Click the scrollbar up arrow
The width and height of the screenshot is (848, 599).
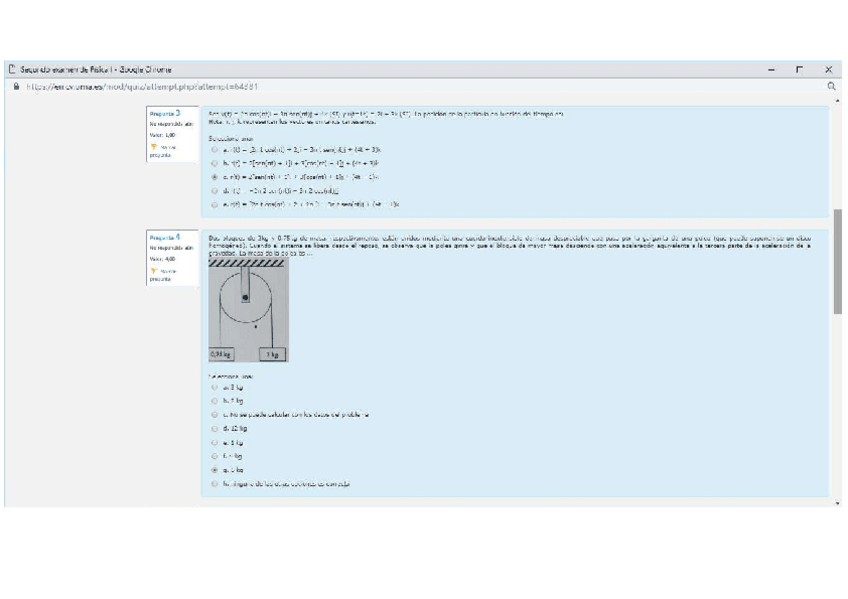click(x=837, y=102)
